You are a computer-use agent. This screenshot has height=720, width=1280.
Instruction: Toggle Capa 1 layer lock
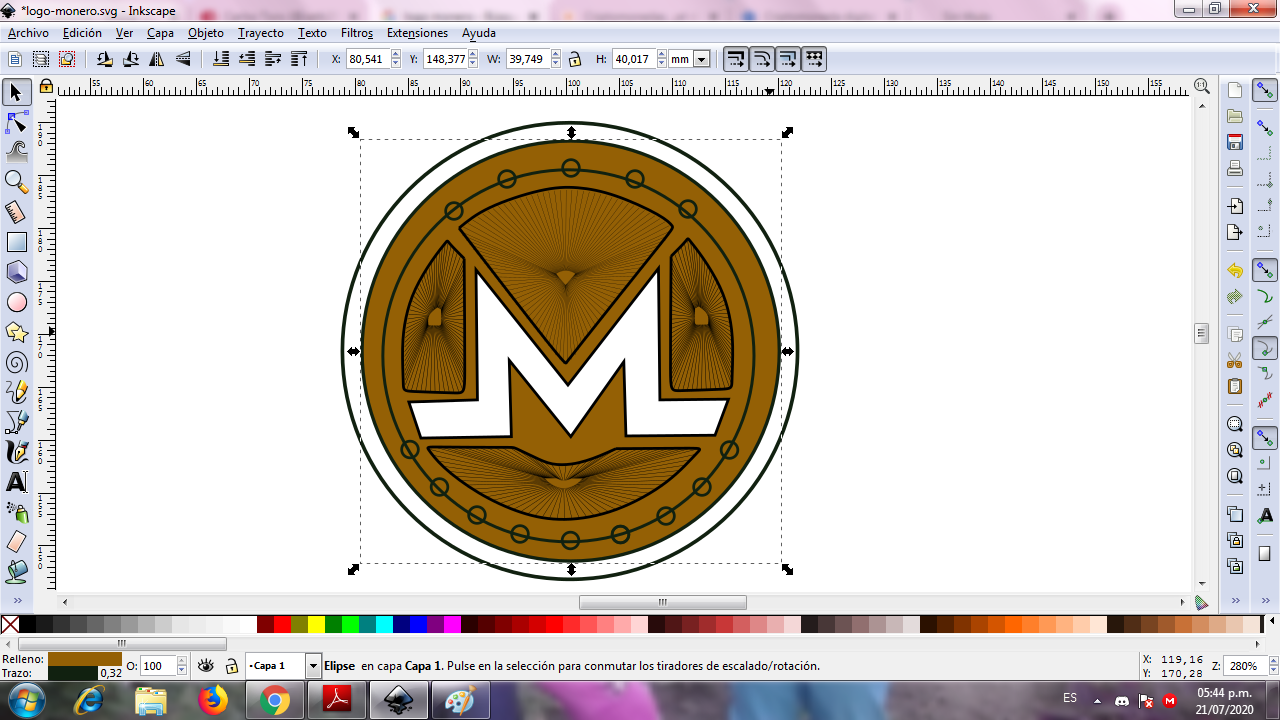point(231,666)
